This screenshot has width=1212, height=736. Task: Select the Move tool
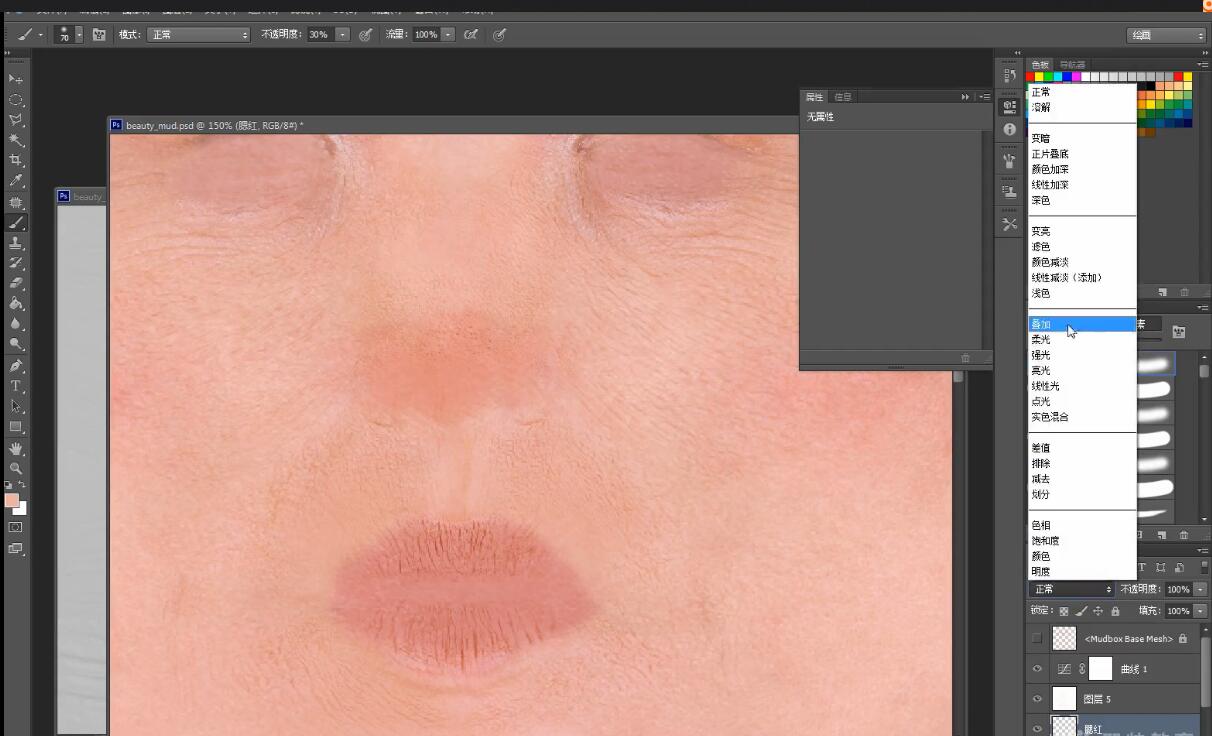[16, 79]
